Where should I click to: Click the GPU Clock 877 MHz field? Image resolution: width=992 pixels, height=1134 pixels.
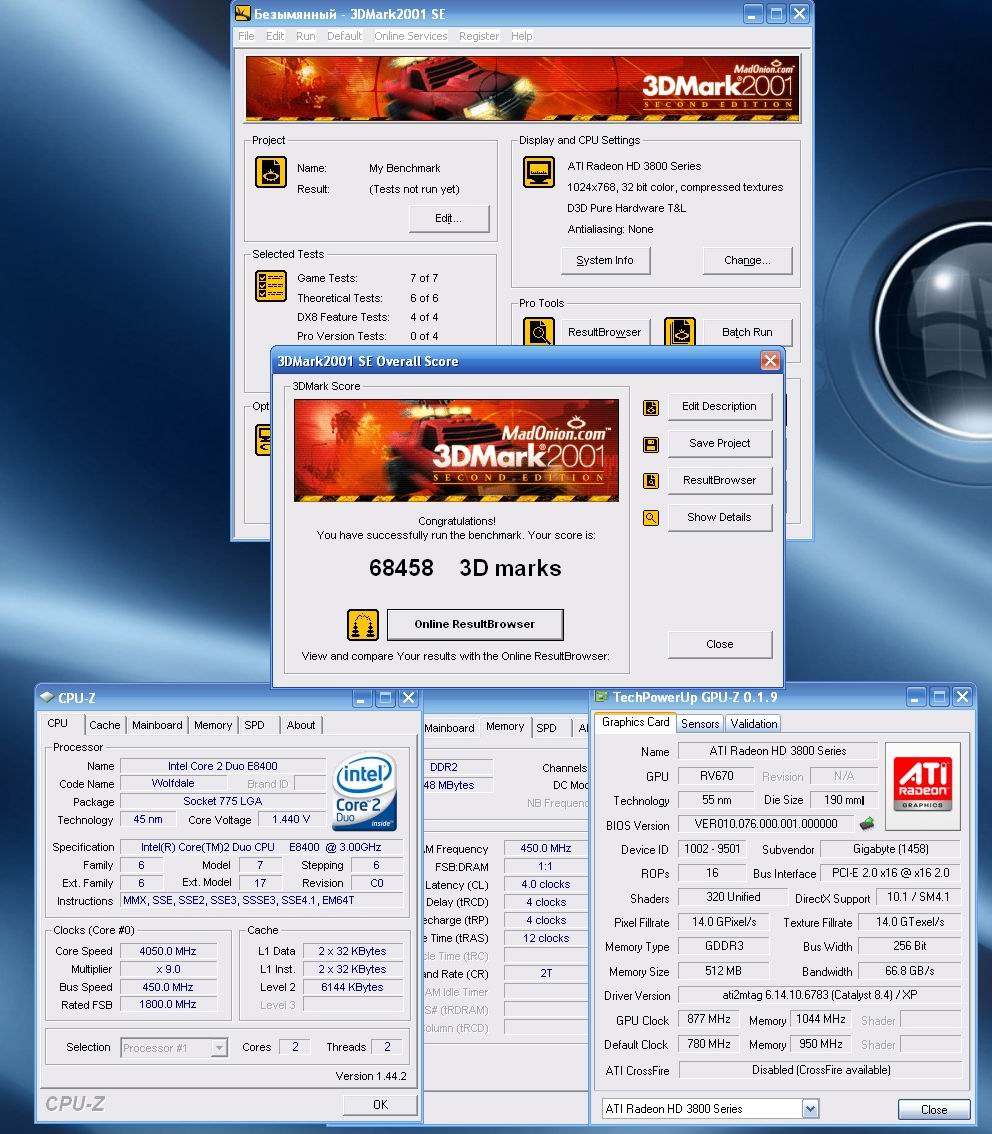tap(709, 1019)
